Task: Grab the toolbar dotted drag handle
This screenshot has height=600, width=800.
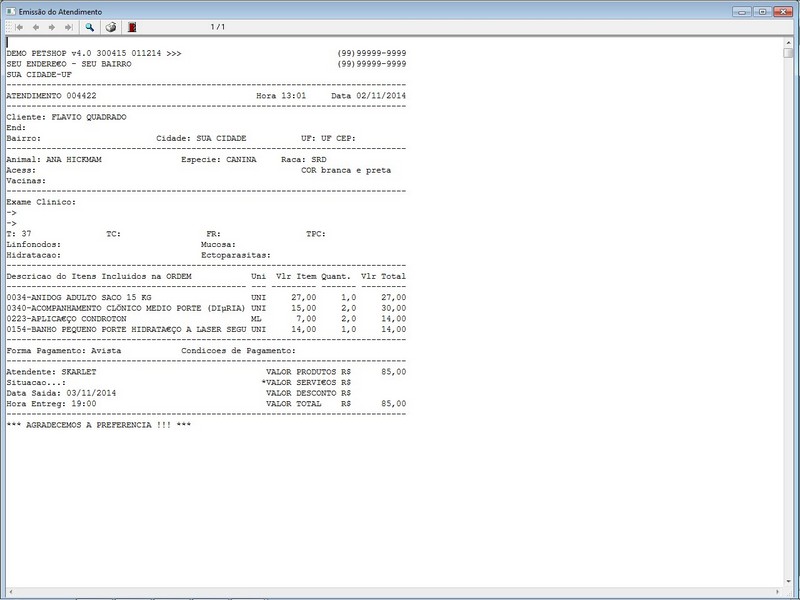Action: coord(9,28)
